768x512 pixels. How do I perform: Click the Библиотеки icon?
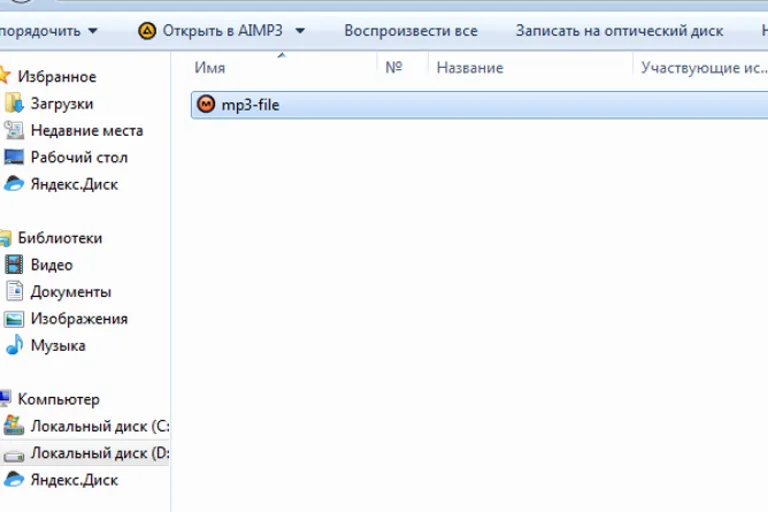[5, 238]
